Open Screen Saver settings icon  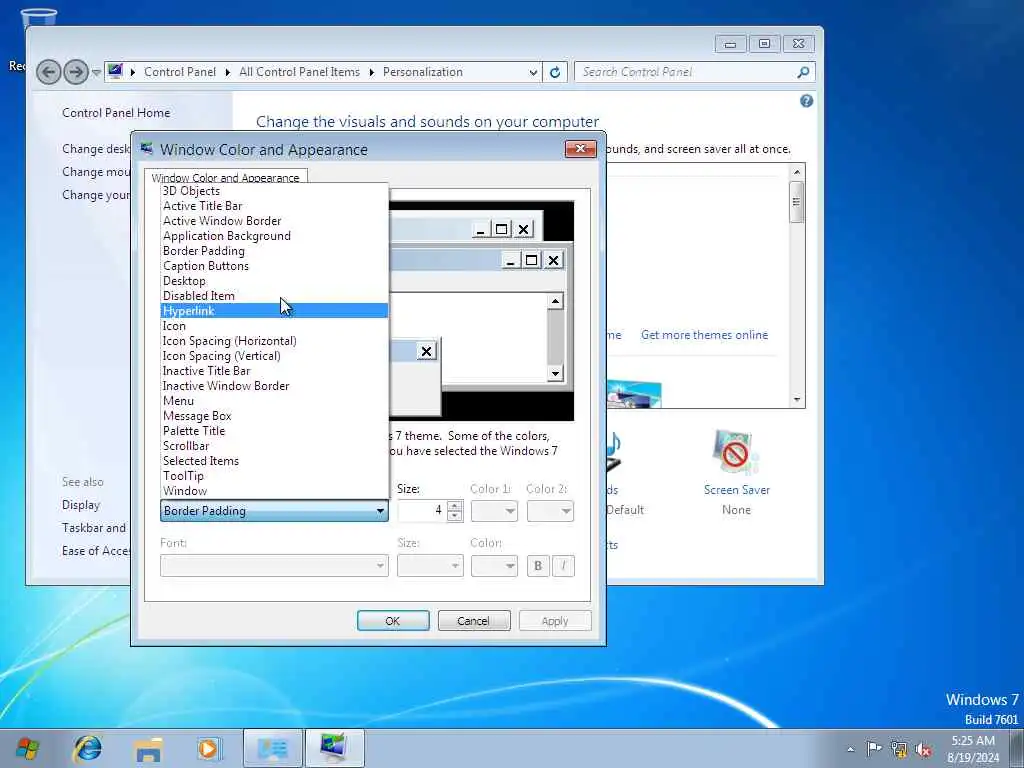pyautogui.click(x=736, y=453)
